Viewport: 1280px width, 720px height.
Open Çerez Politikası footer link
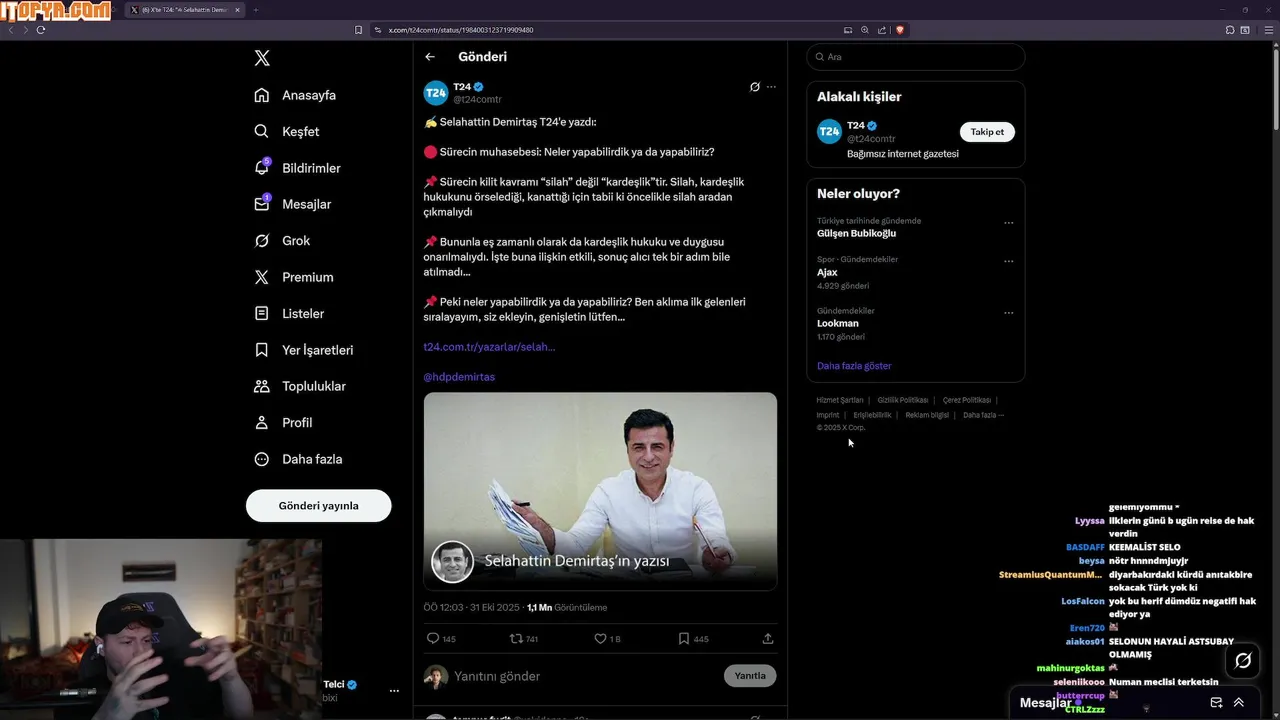click(967, 400)
